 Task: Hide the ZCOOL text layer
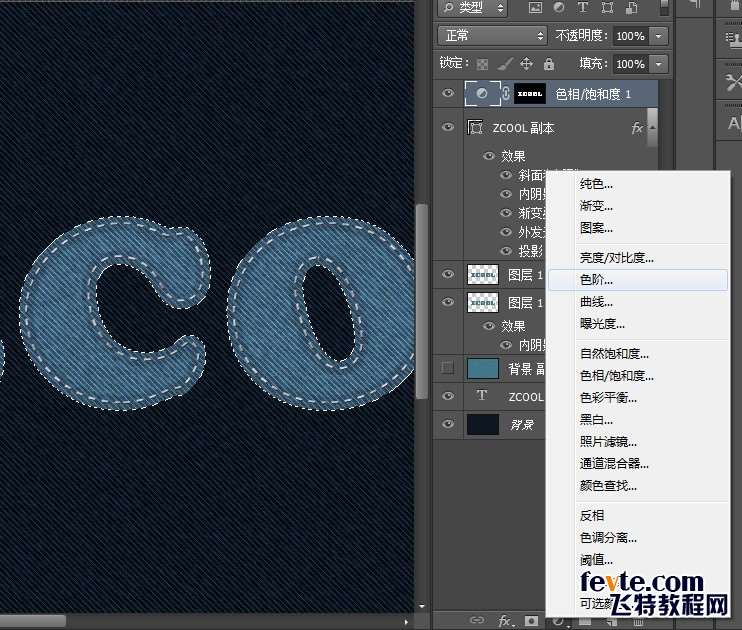coord(448,396)
